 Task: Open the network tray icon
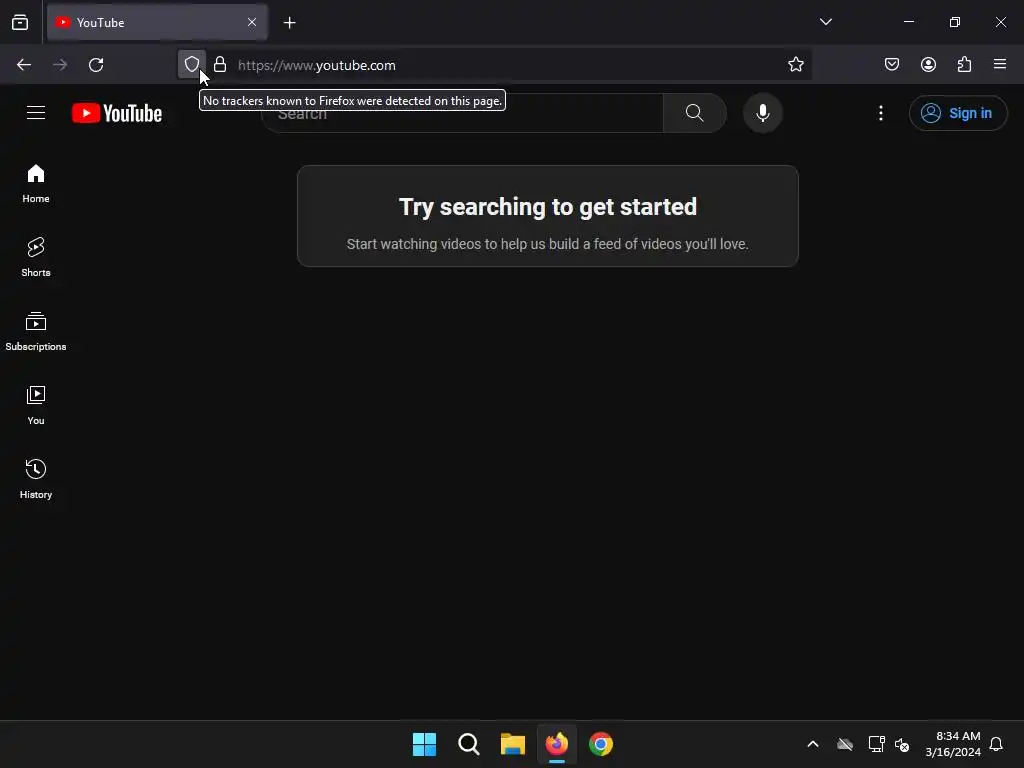pos(876,744)
